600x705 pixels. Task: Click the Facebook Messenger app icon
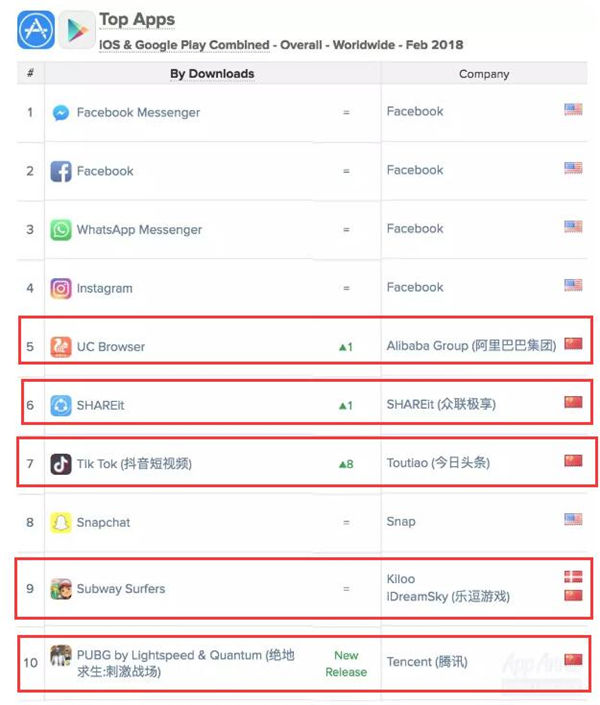[x=61, y=112]
